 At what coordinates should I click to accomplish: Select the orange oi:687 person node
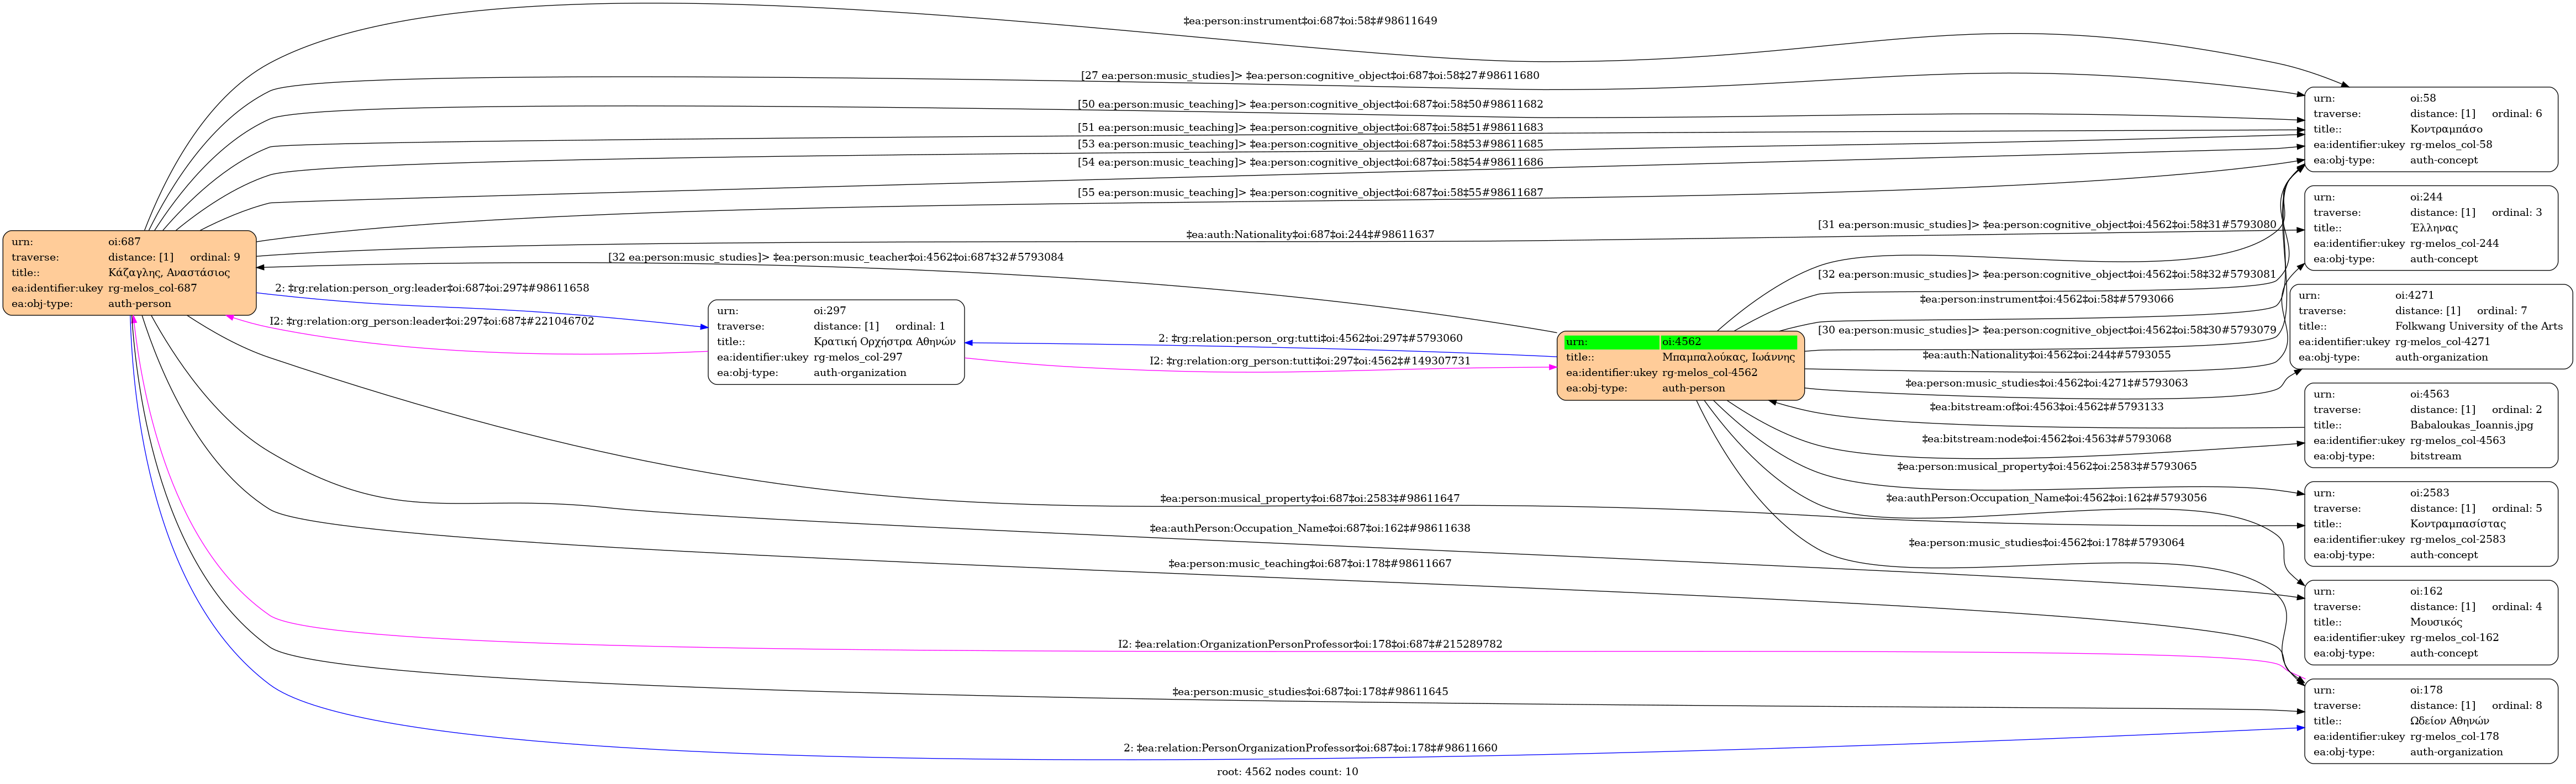129,272
